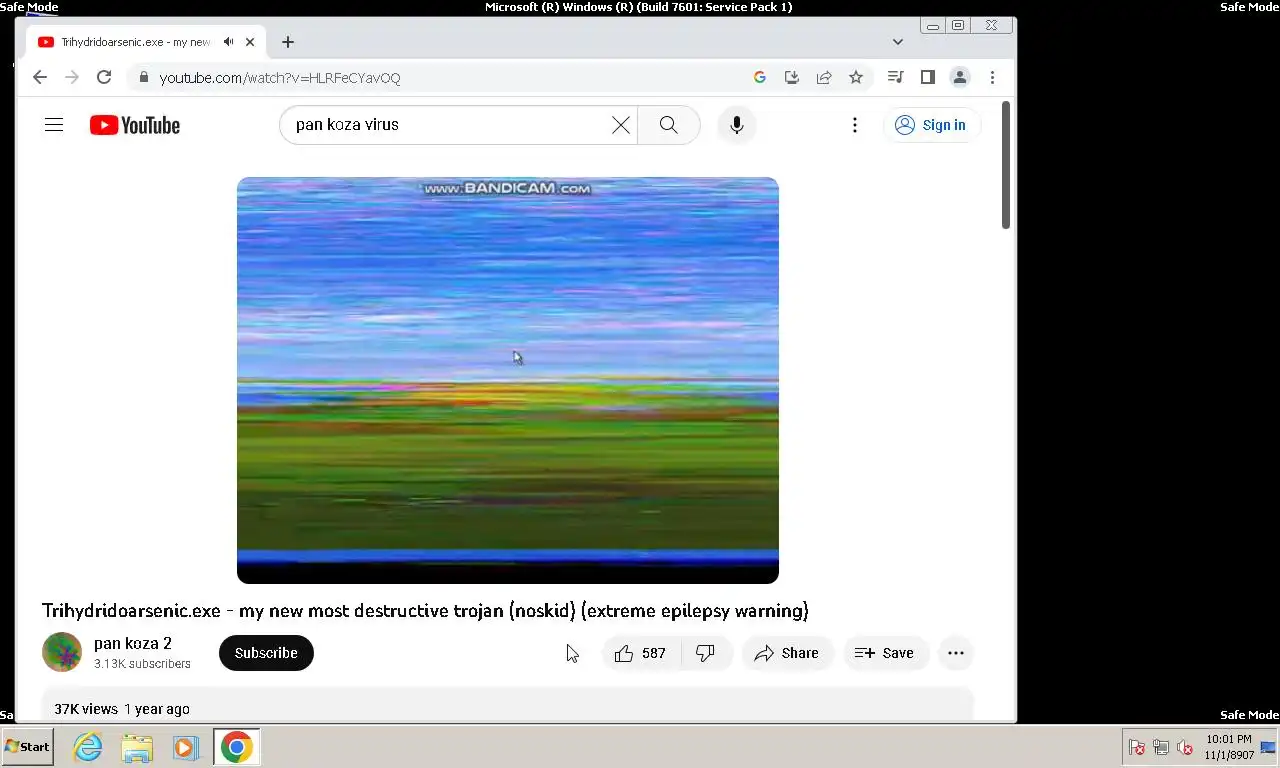
Task: Maximize the Chrome window
Action: 958,25
